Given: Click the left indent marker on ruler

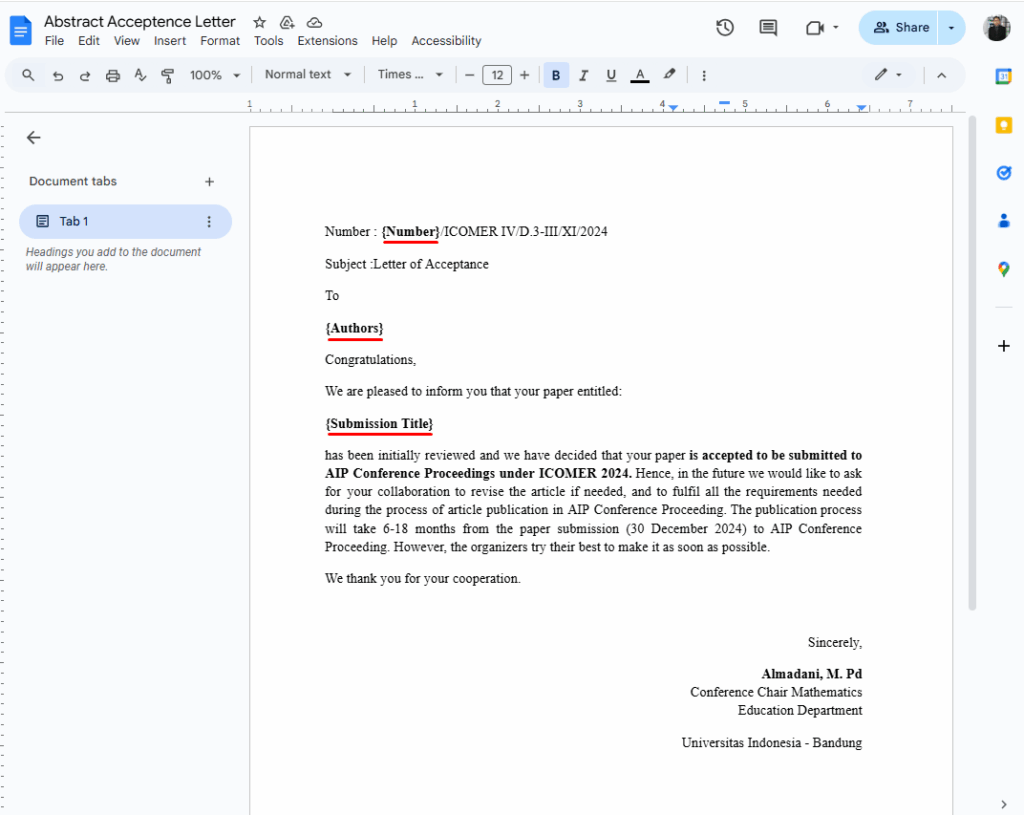Looking at the screenshot, I should coord(673,106).
